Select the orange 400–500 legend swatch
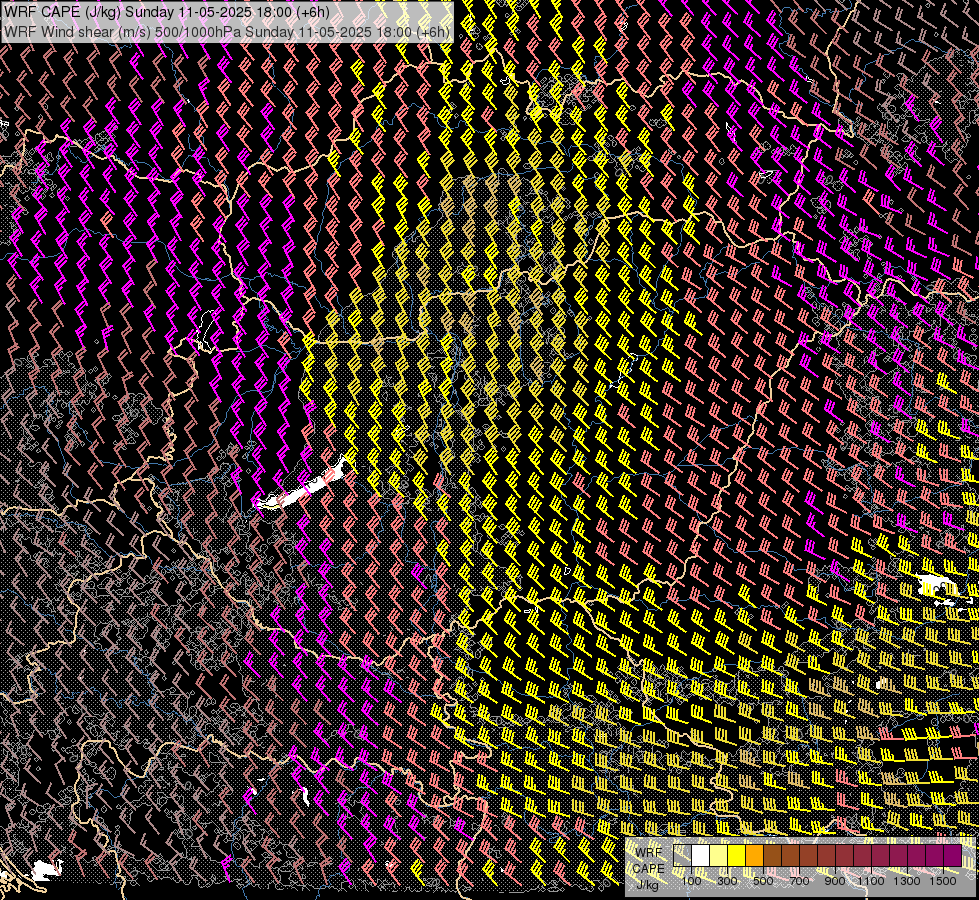 click(755, 856)
